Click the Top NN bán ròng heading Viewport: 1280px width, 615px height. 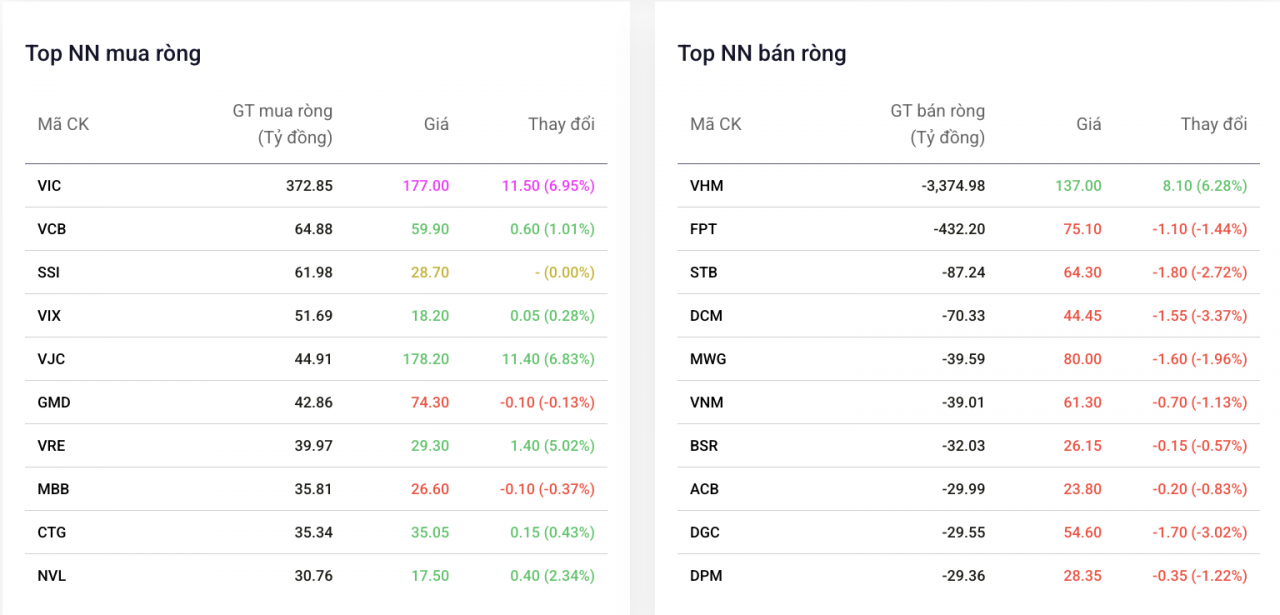(762, 54)
